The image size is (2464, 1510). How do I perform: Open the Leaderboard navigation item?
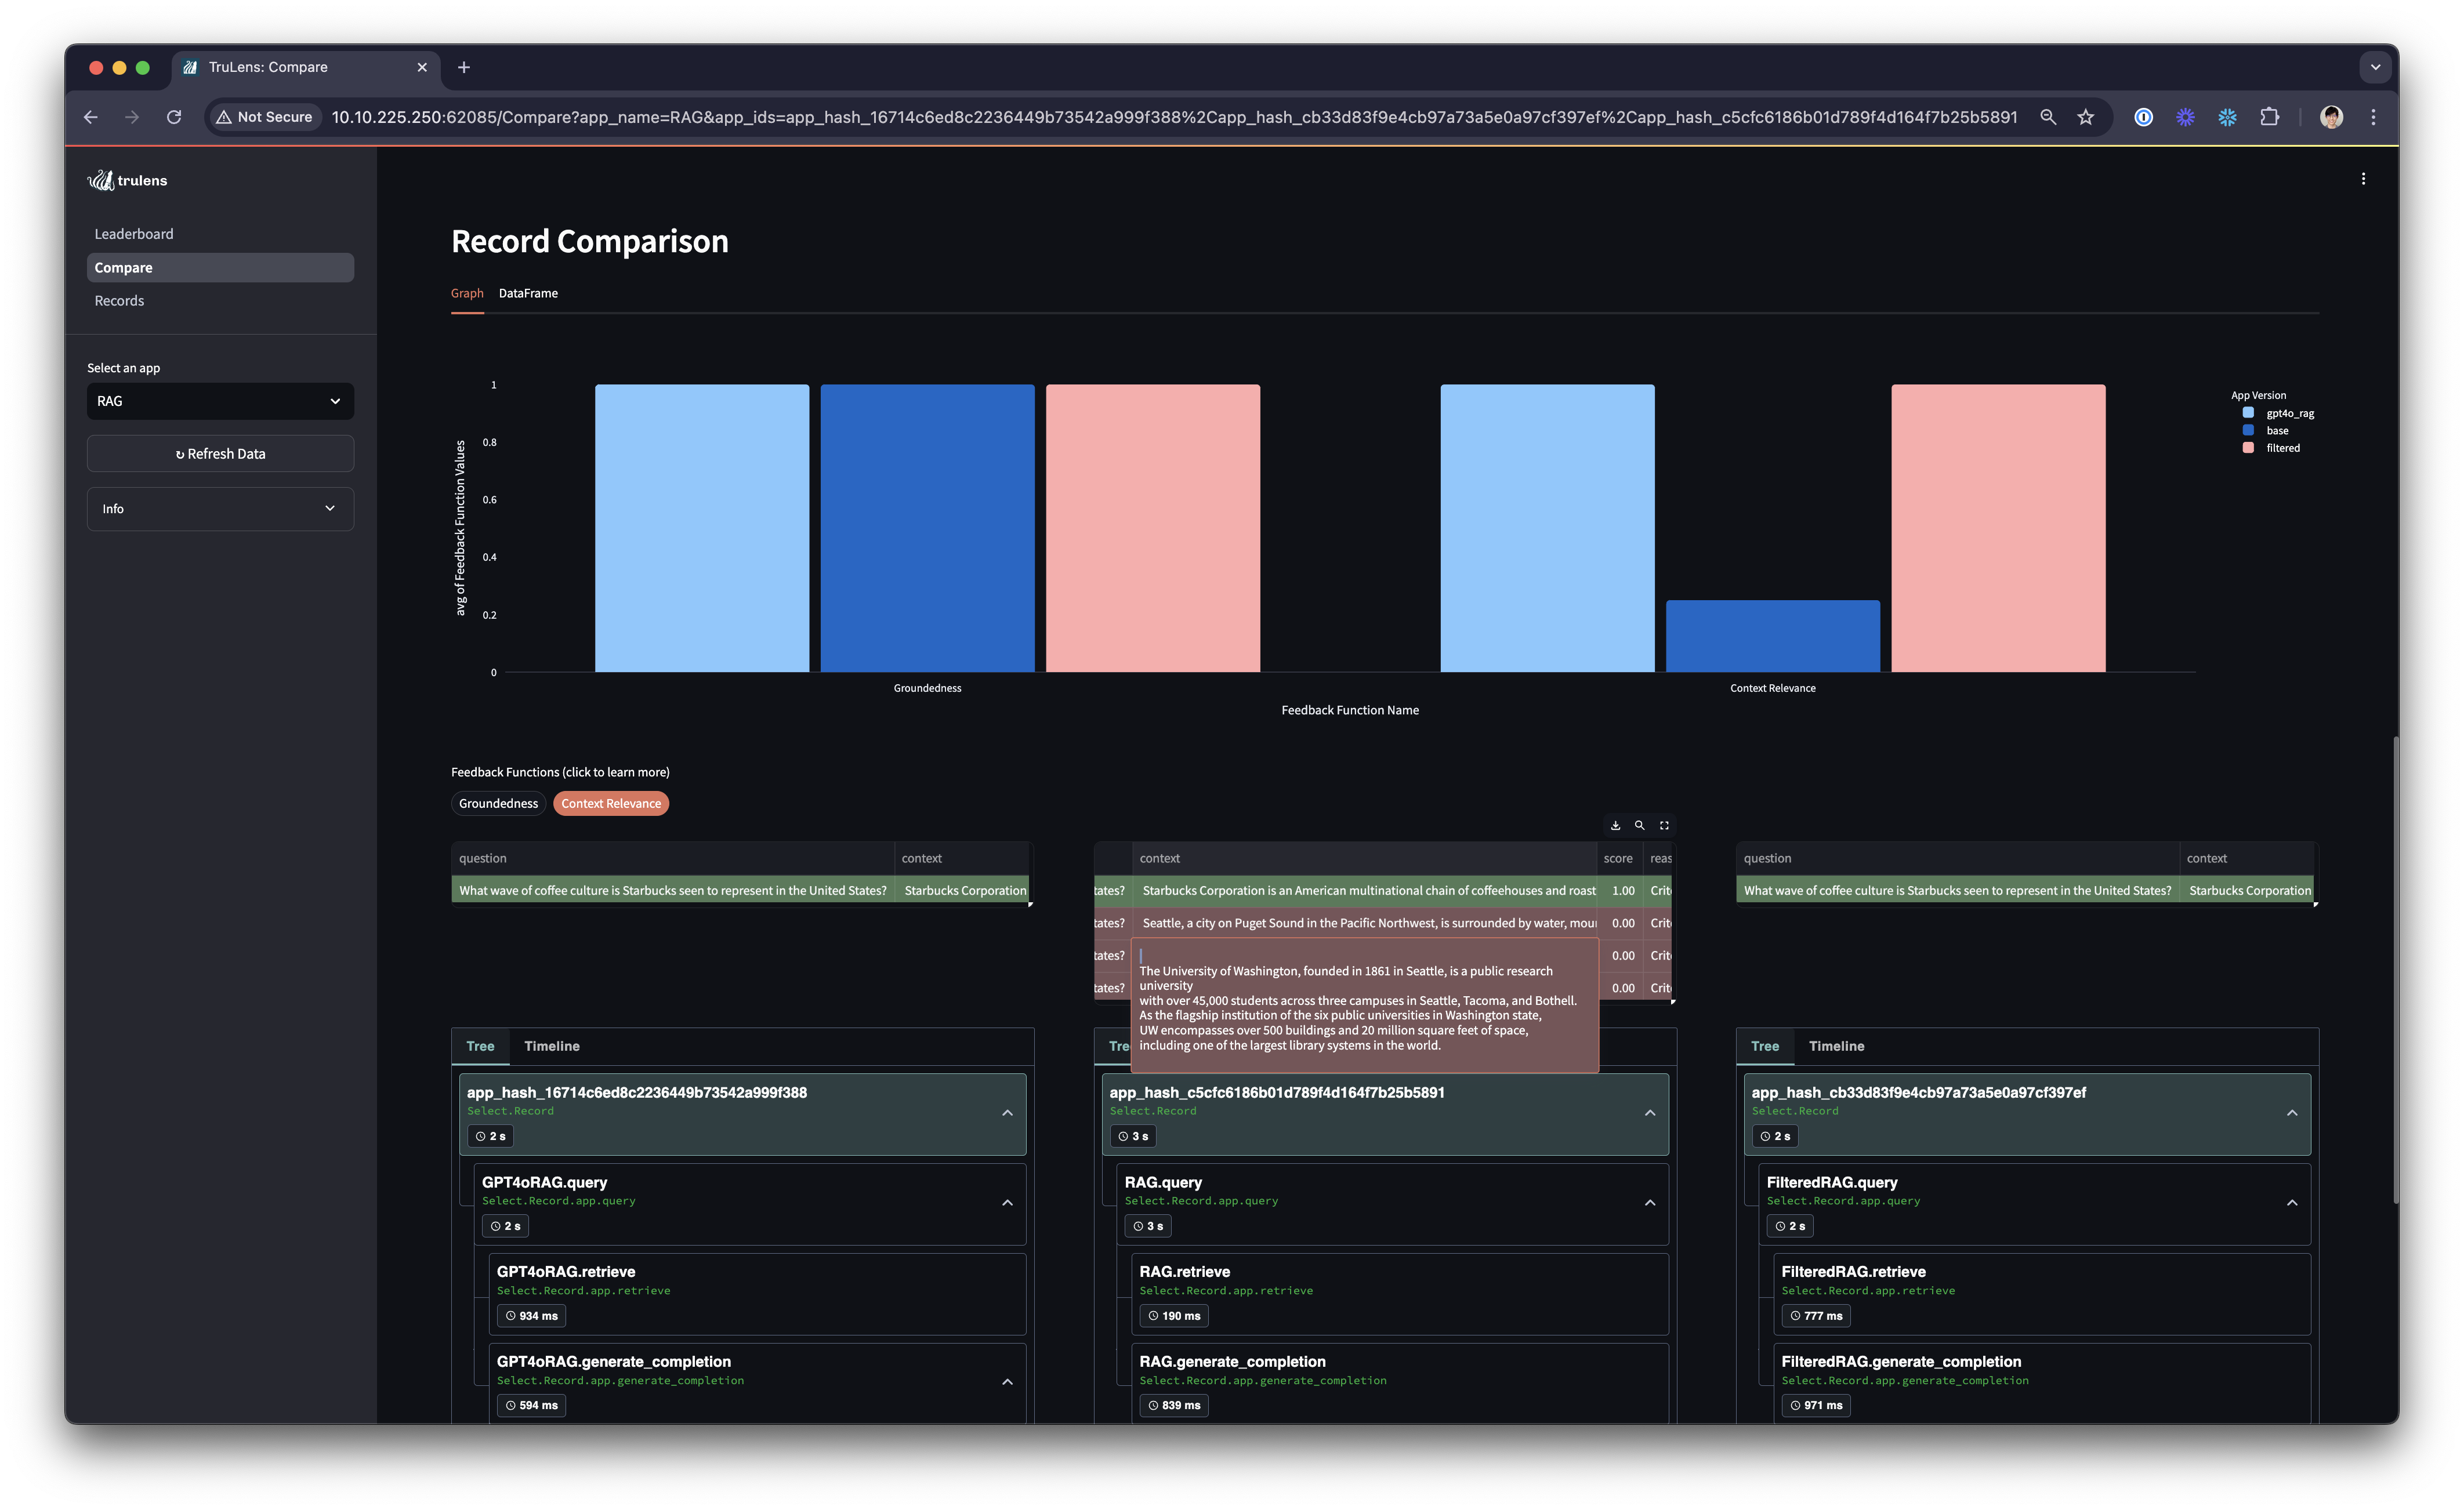pyautogui.click(x=134, y=233)
